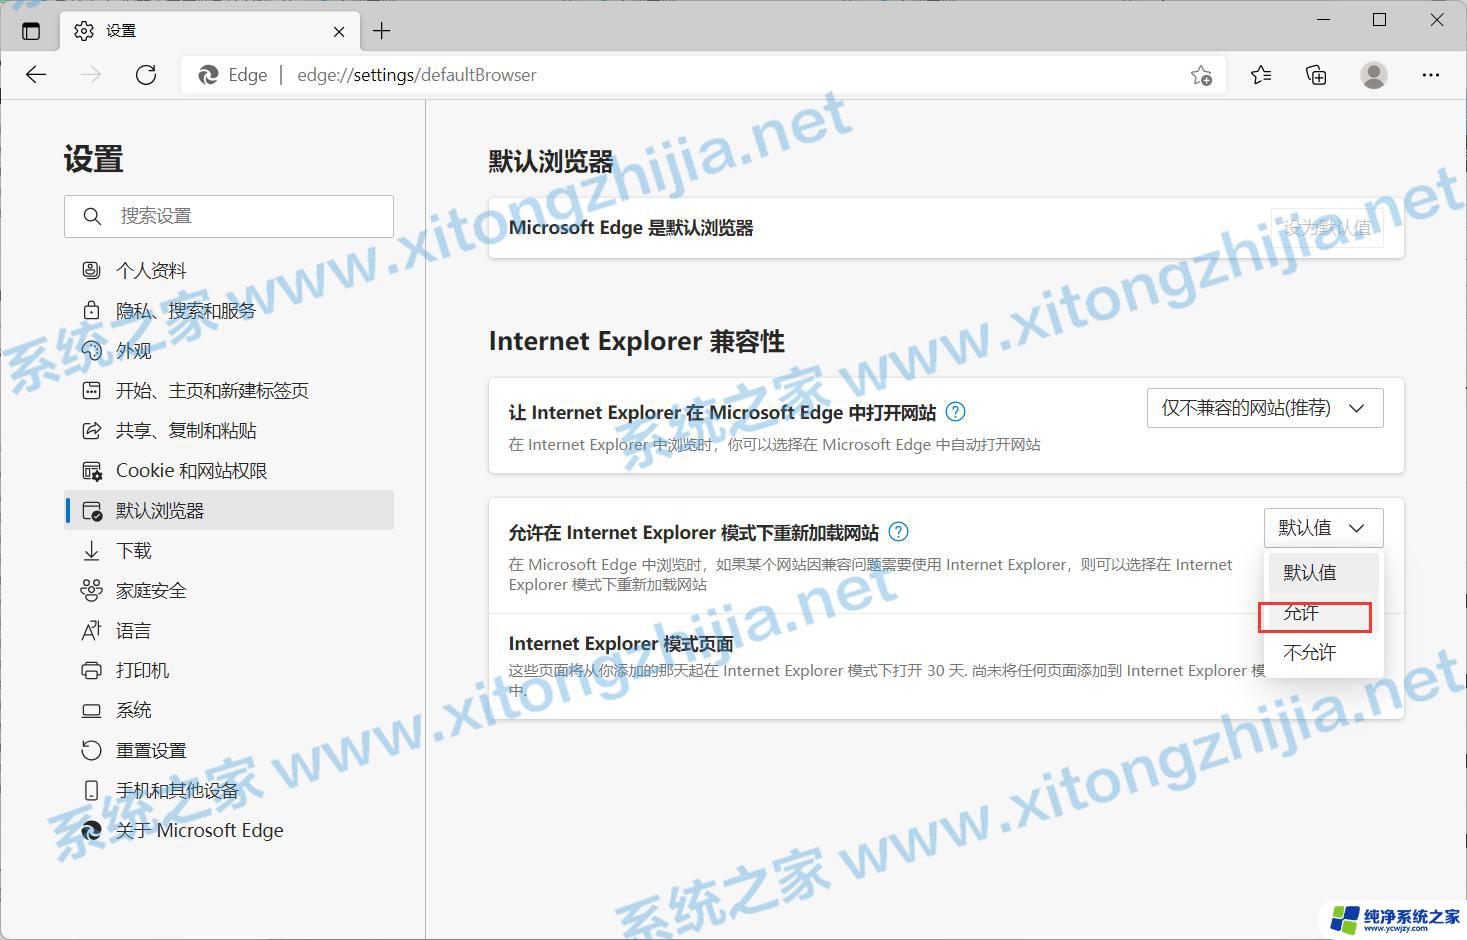Click the Microsoft Edge 是默认浏览器 text
The image size is (1467, 940).
click(631, 228)
